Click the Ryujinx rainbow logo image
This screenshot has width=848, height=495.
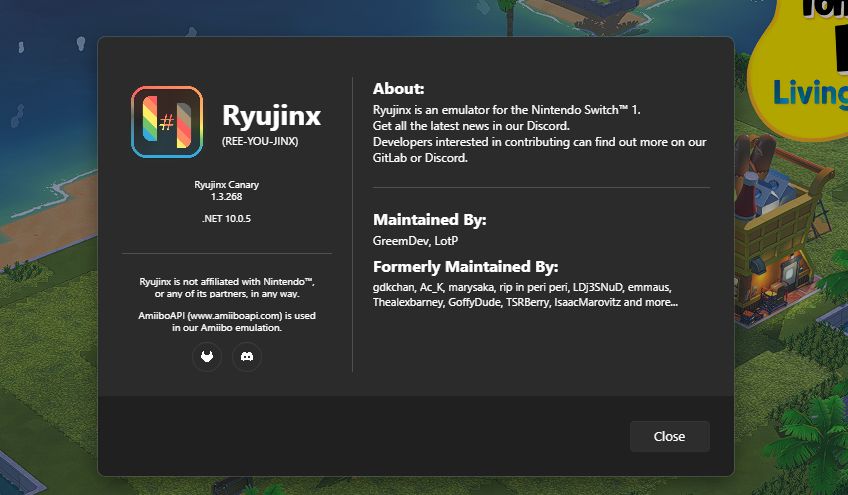167,122
